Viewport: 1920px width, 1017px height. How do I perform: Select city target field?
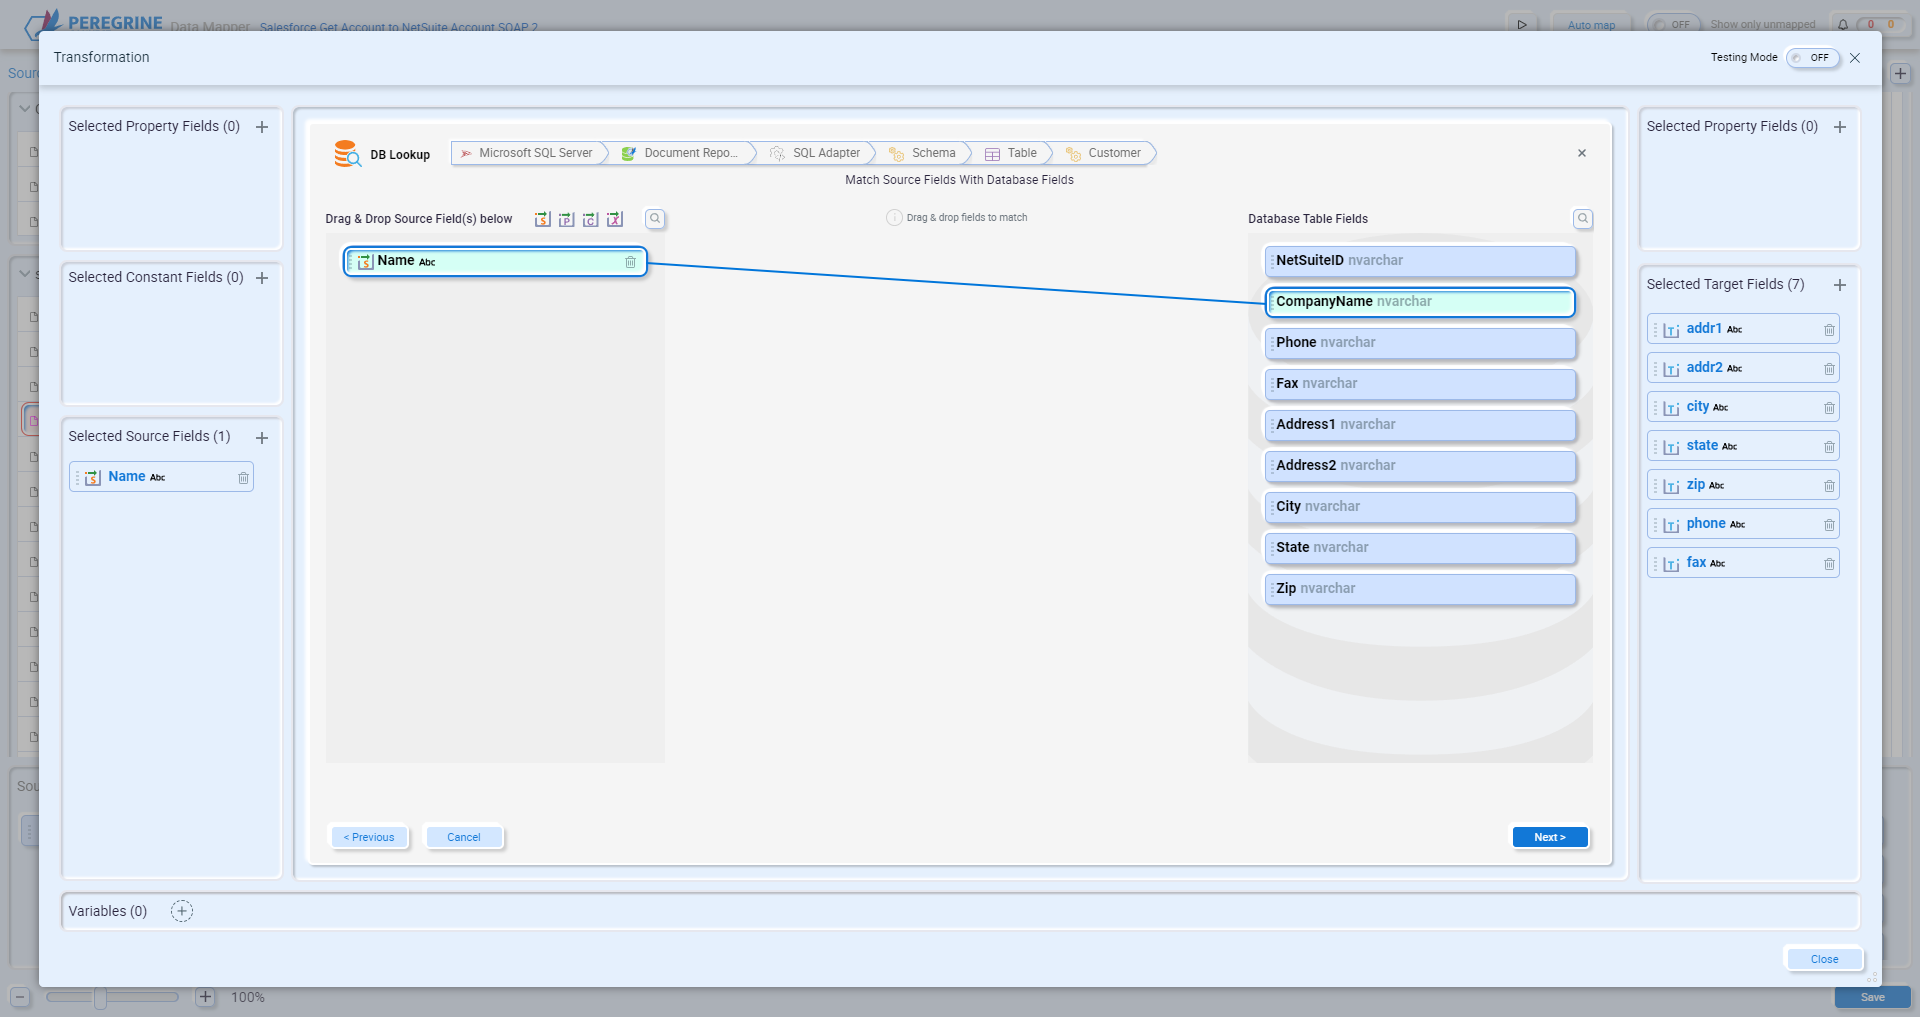click(1743, 407)
